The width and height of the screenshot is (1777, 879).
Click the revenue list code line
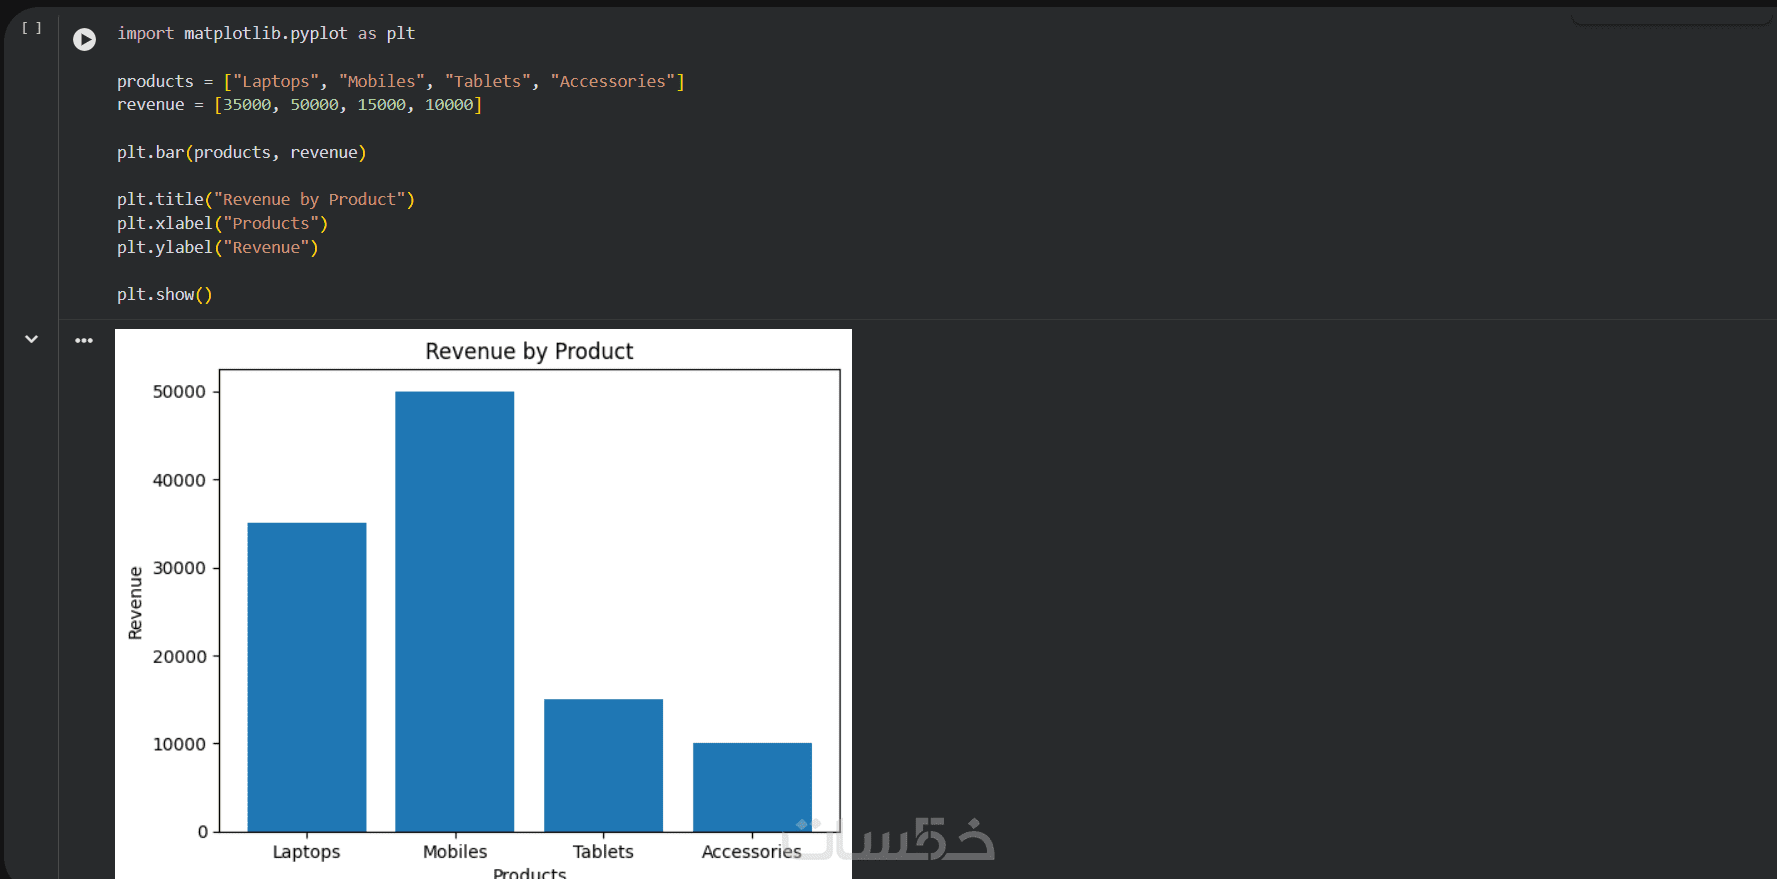[x=299, y=104]
